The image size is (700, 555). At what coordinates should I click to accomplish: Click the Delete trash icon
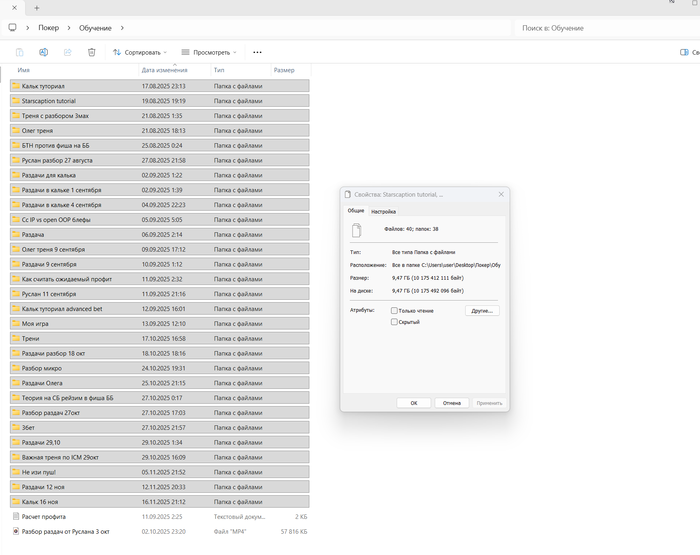click(92, 52)
